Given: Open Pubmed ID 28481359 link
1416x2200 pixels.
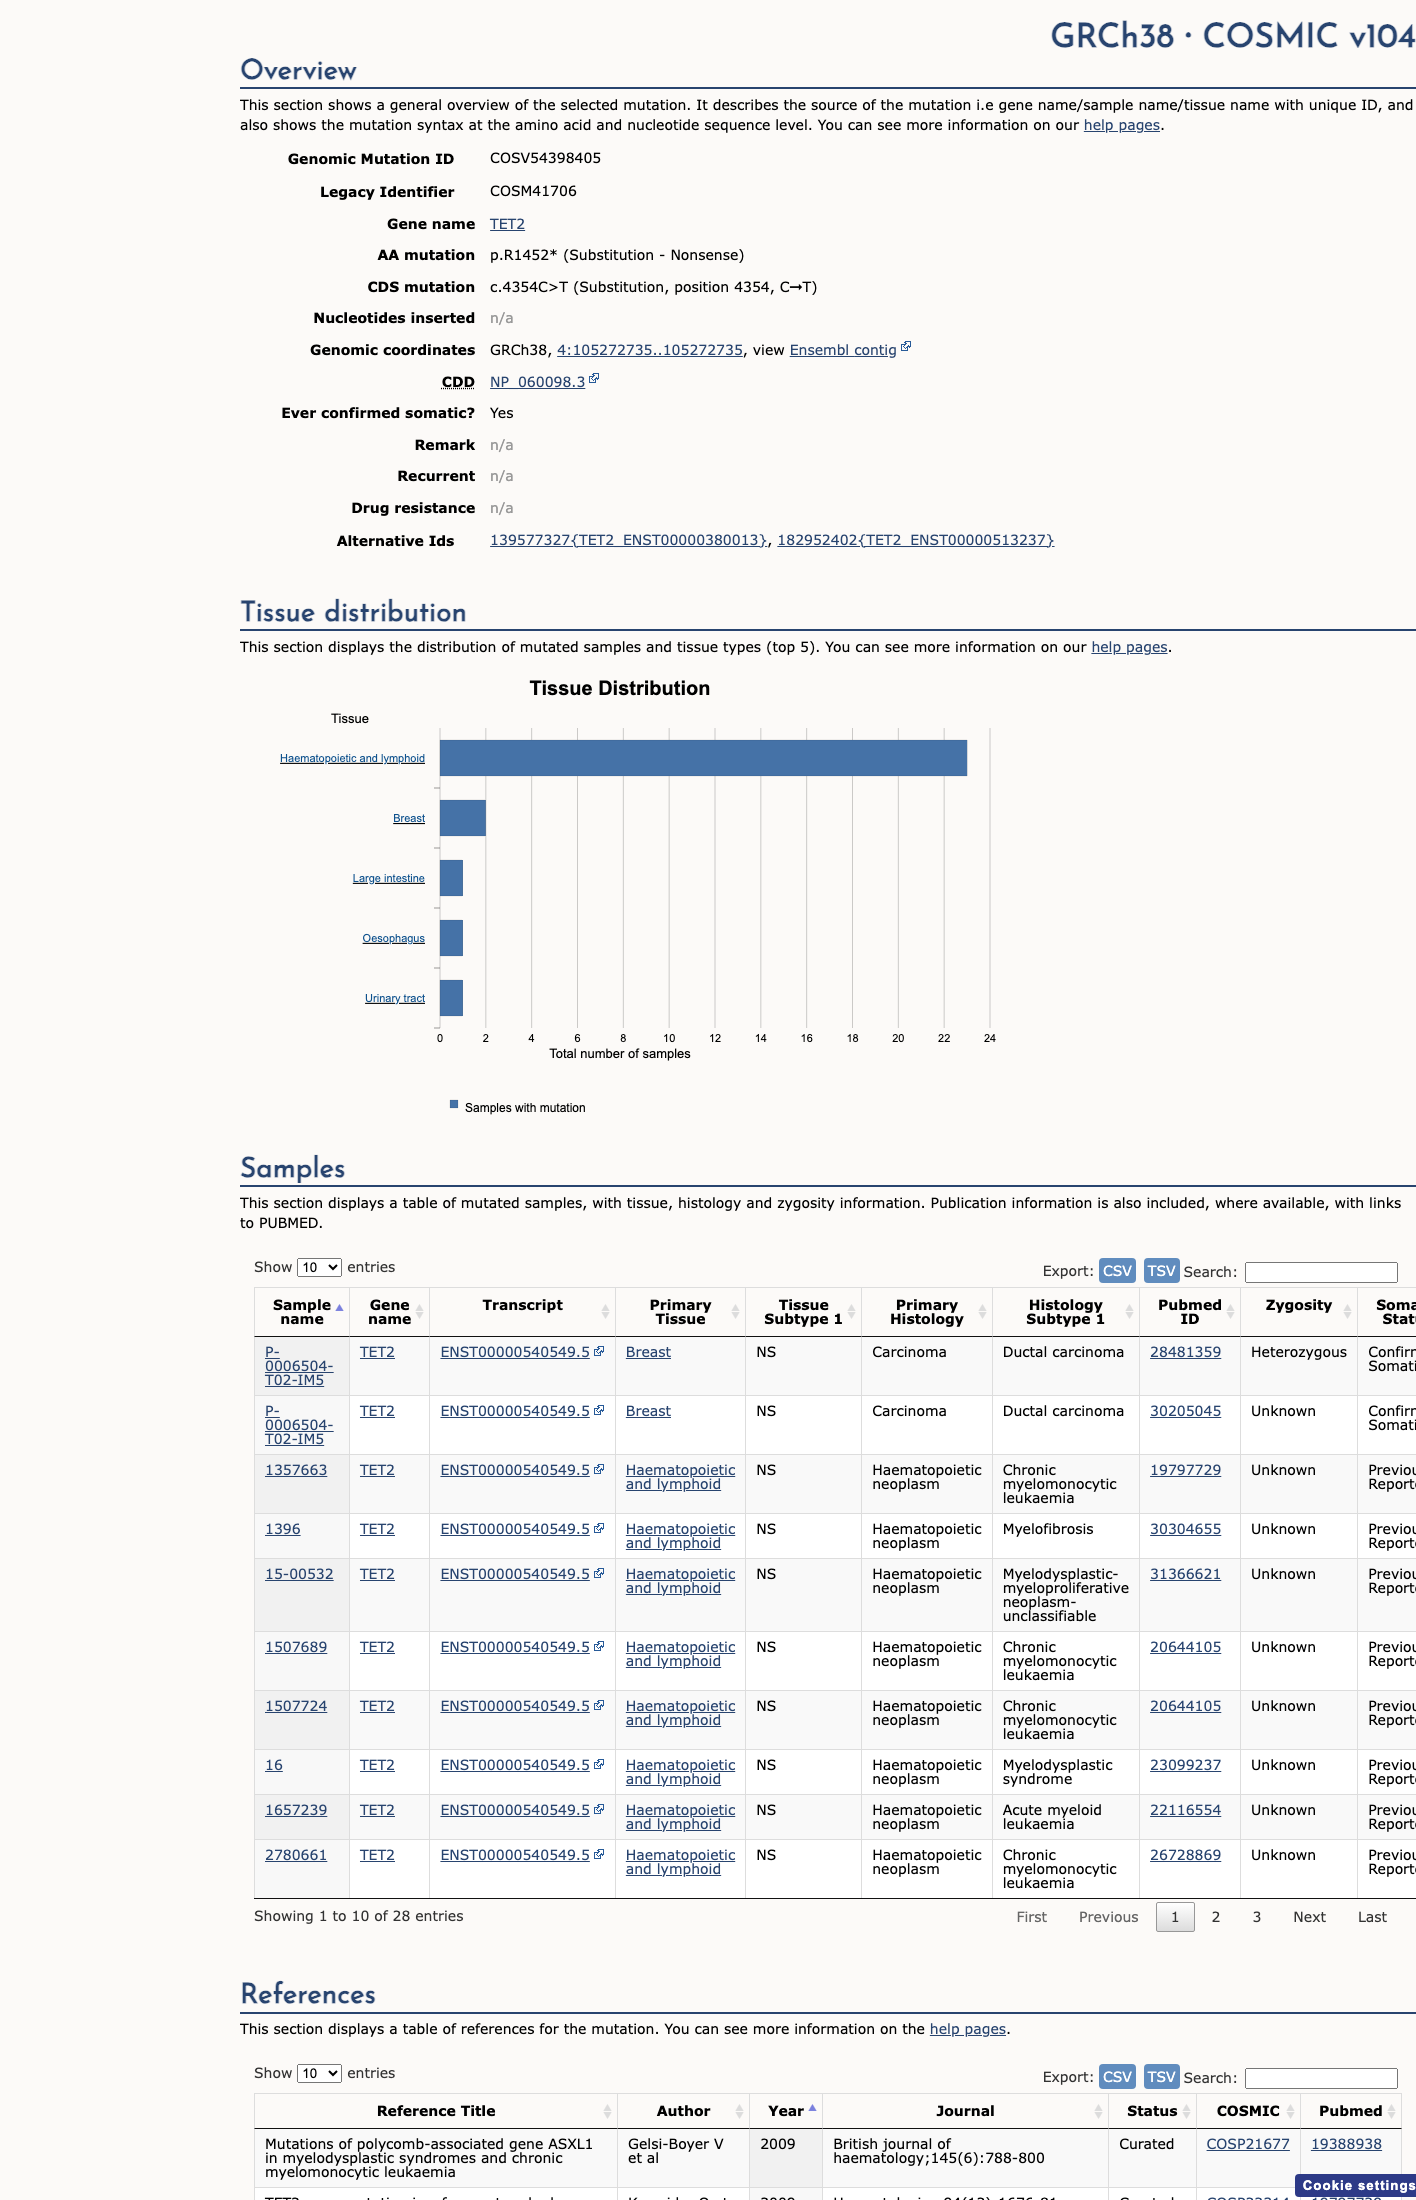Looking at the screenshot, I should click(x=1185, y=1352).
